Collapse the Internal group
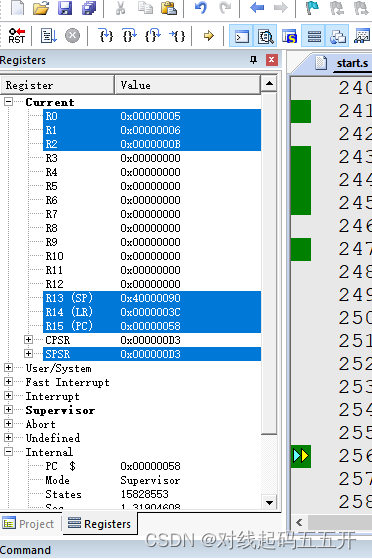Screen dimensions: 372x559 pos(8,452)
